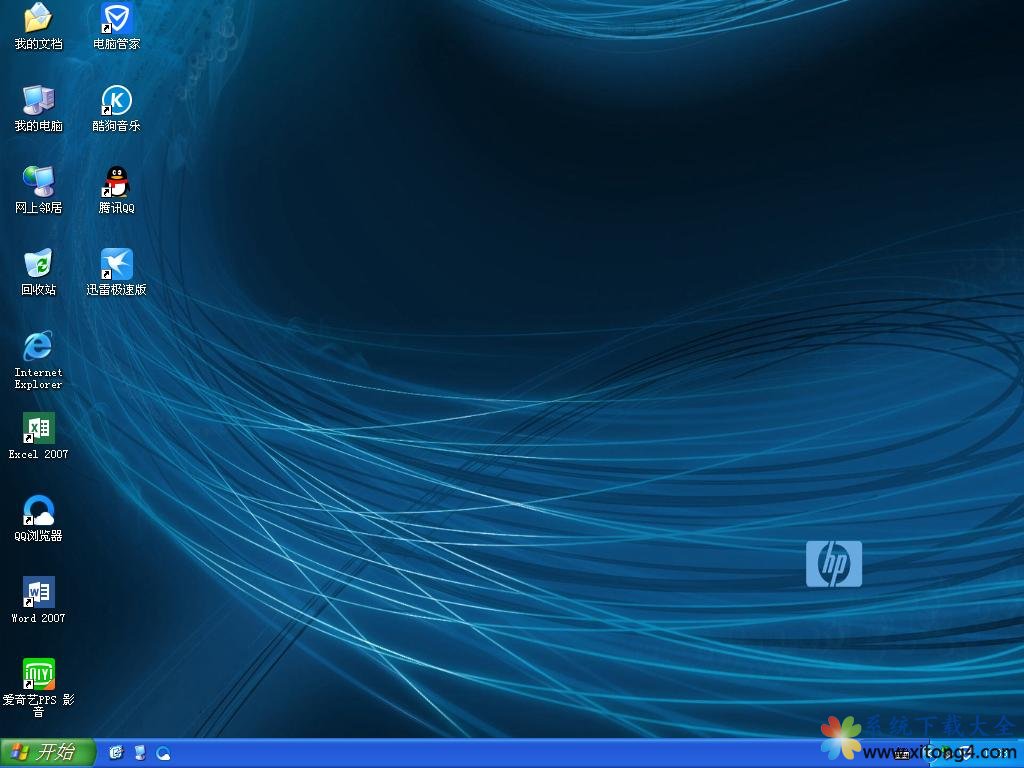Click the HP logo on the wallpaper

(x=833, y=564)
